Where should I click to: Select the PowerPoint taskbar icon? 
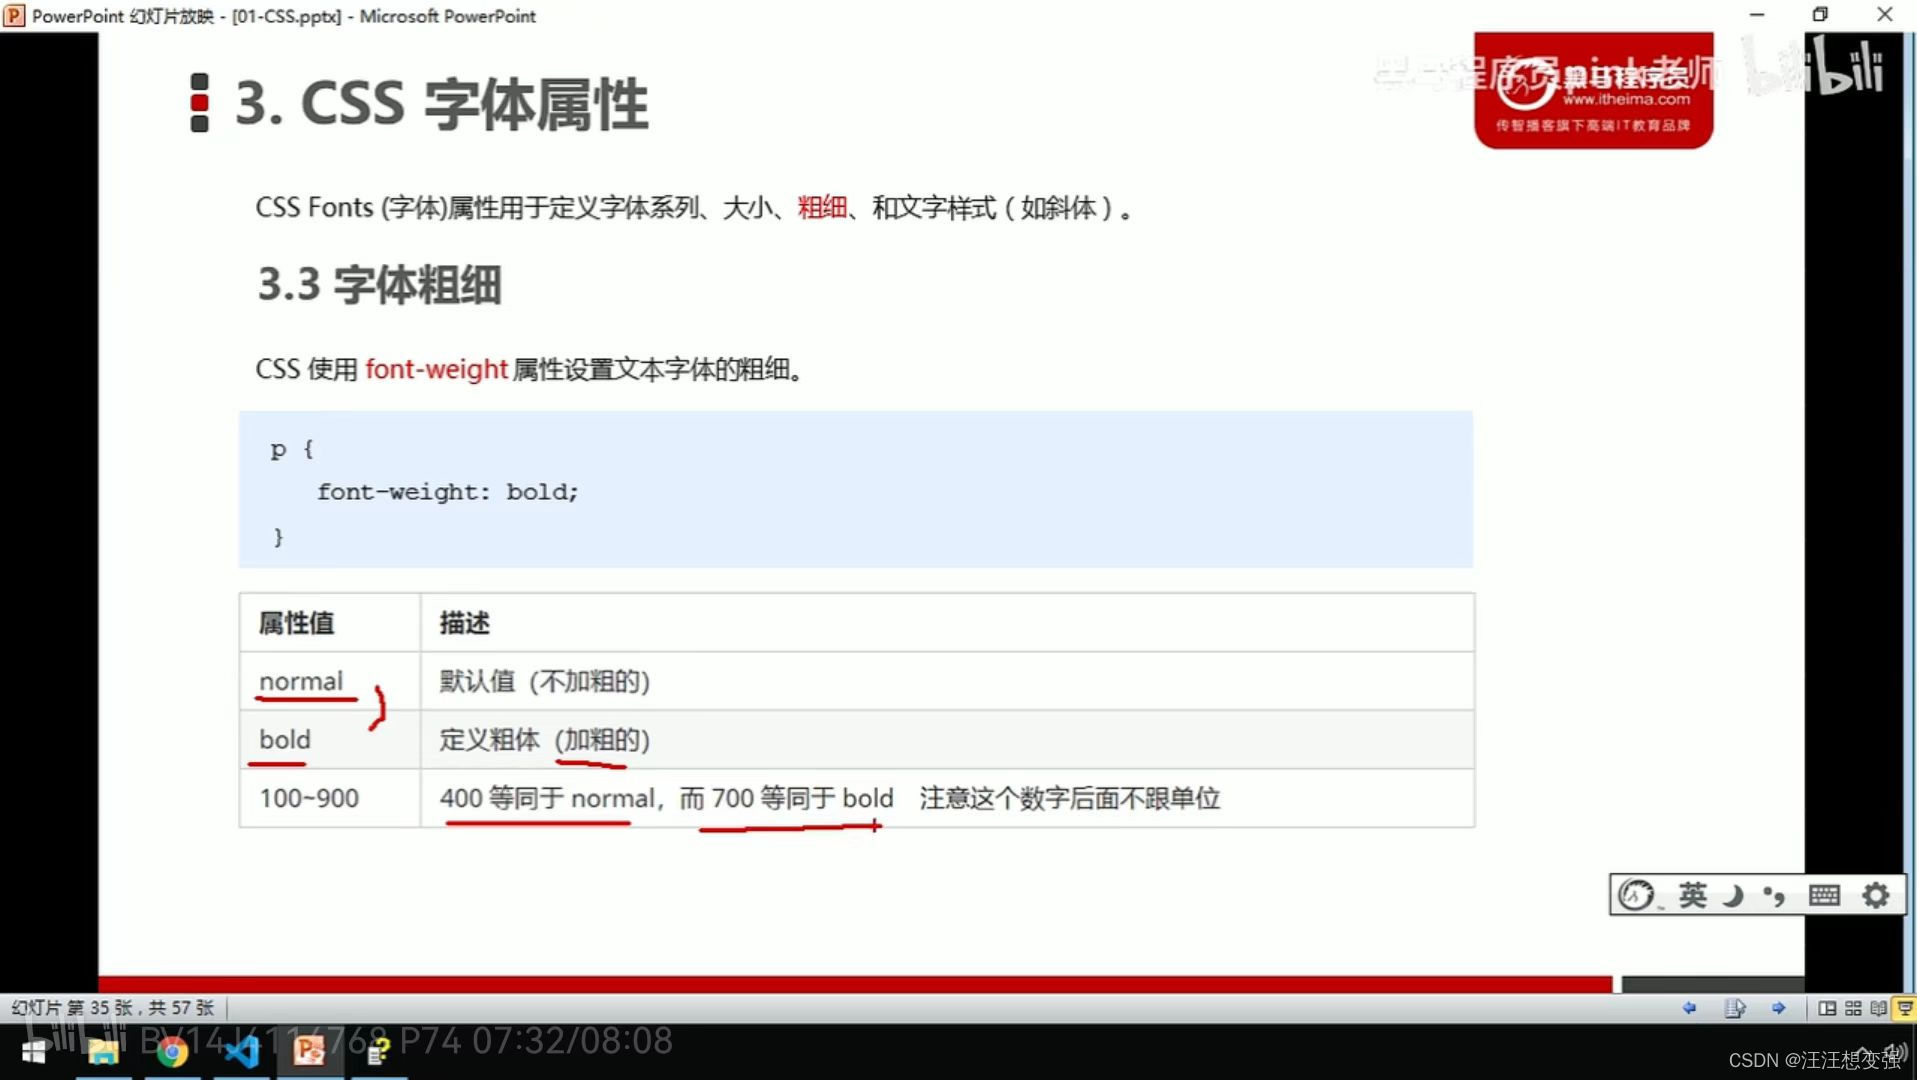tap(309, 1051)
